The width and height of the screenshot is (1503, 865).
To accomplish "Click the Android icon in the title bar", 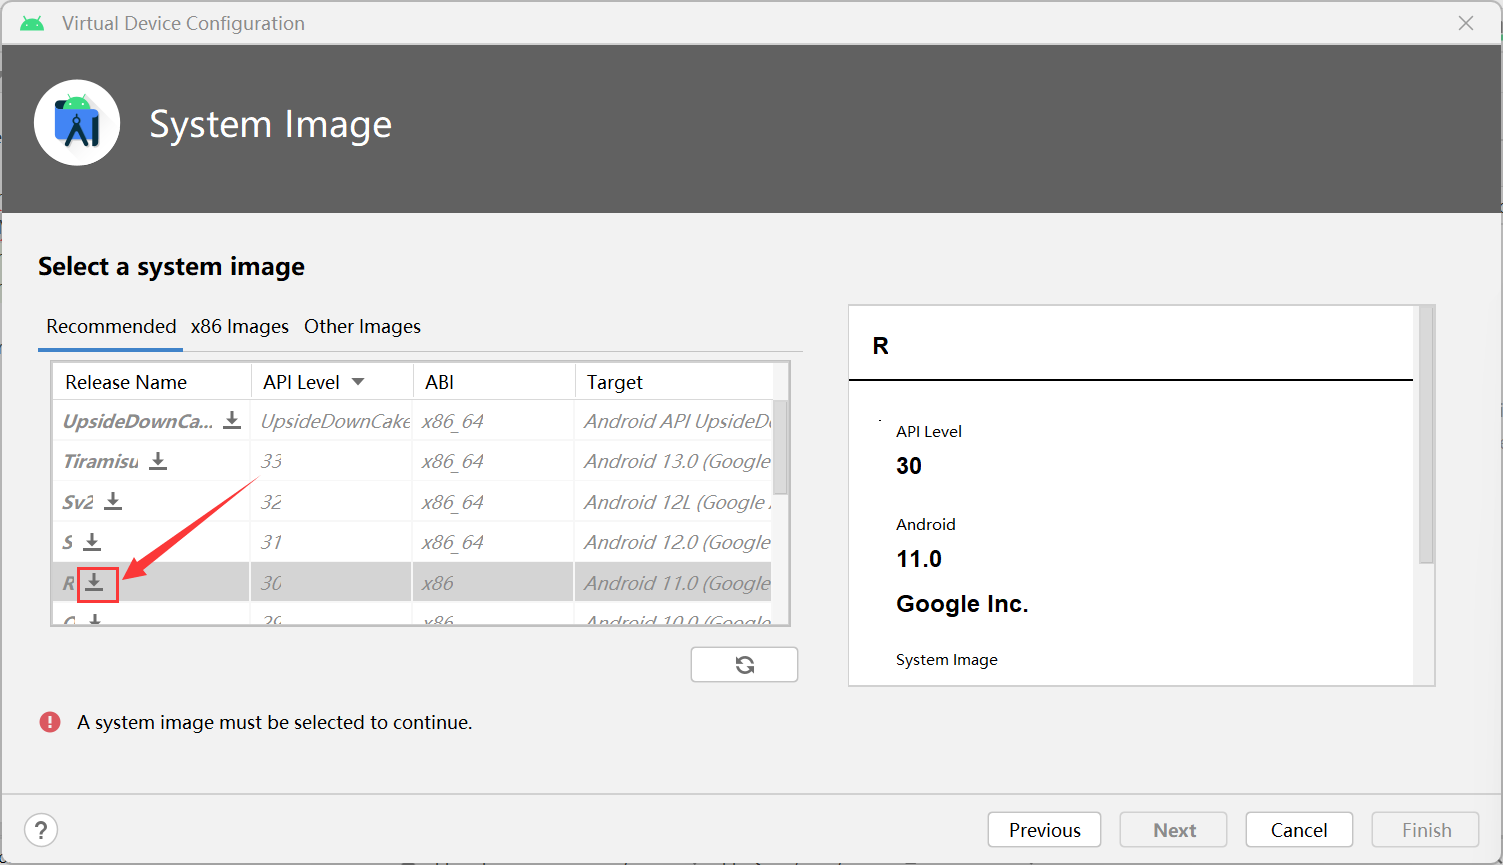I will coord(32,23).
